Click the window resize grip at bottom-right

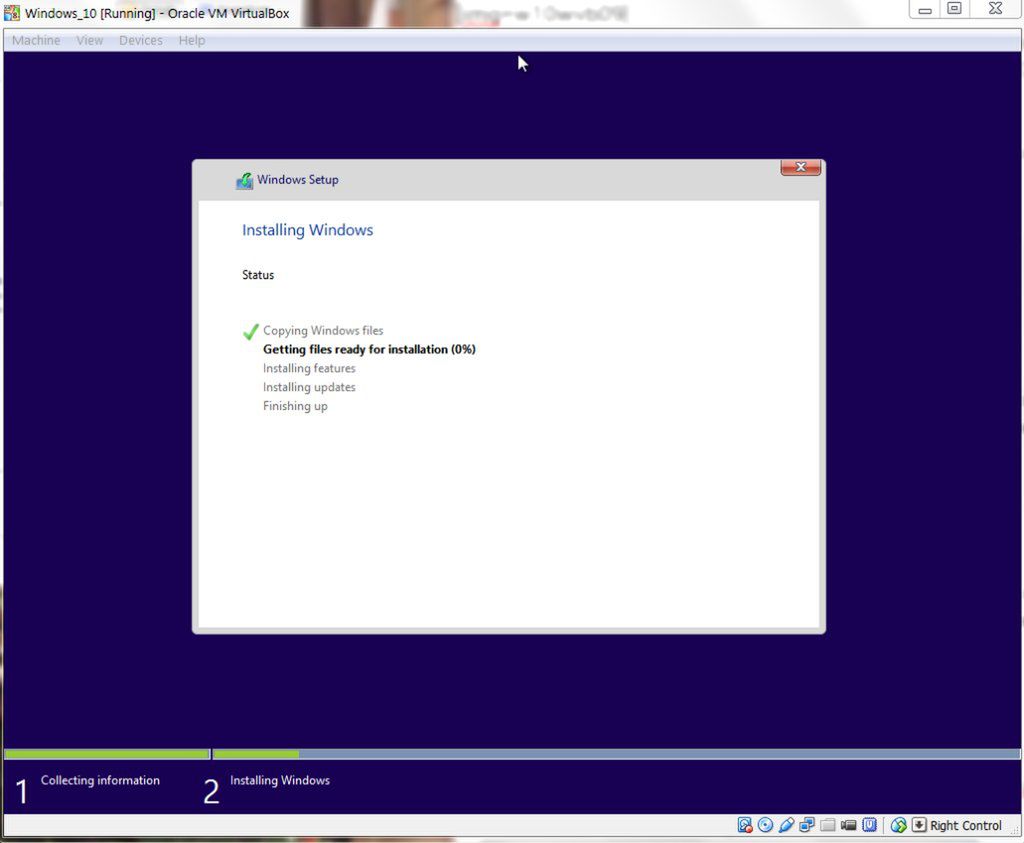(1014, 830)
